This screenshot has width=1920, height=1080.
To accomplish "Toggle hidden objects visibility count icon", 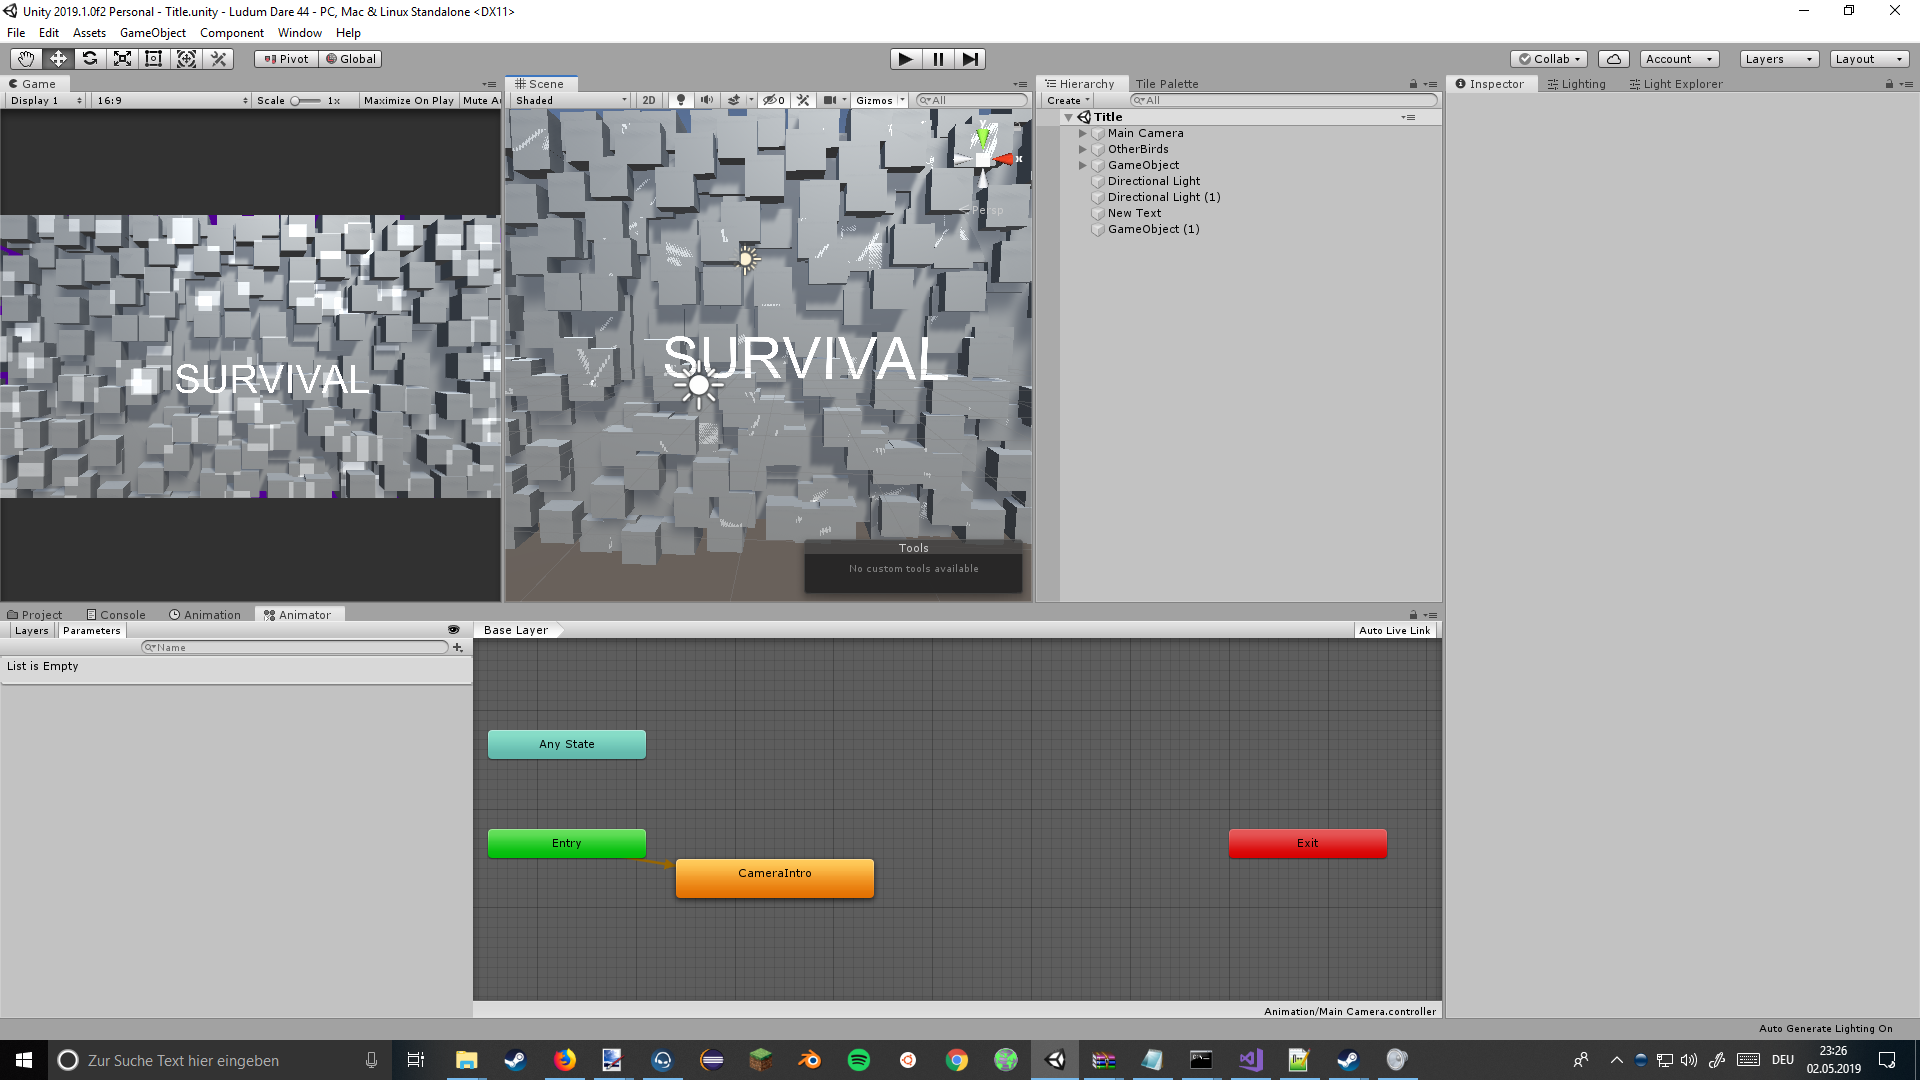I will (773, 100).
